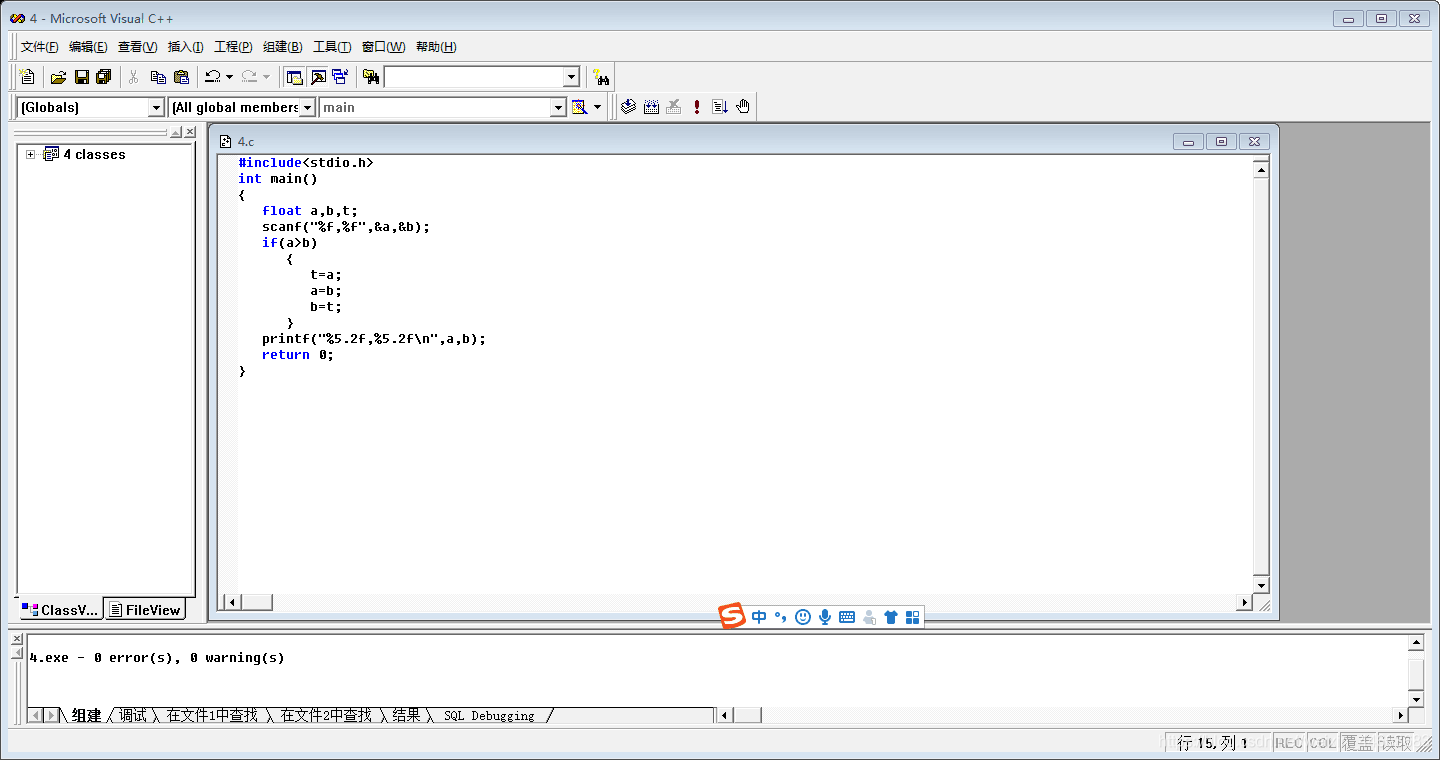Open the redo history dropdown arrow
1440x760 pixels.
pyautogui.click(x=266, y=77)
